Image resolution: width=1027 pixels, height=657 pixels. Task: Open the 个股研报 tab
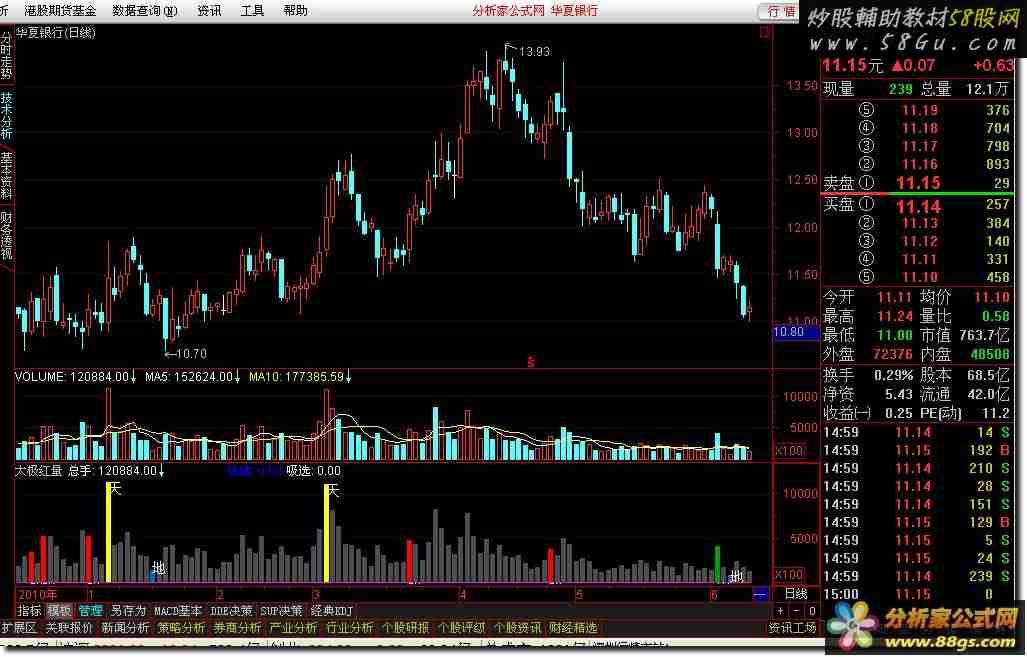(x=405, y=628)
